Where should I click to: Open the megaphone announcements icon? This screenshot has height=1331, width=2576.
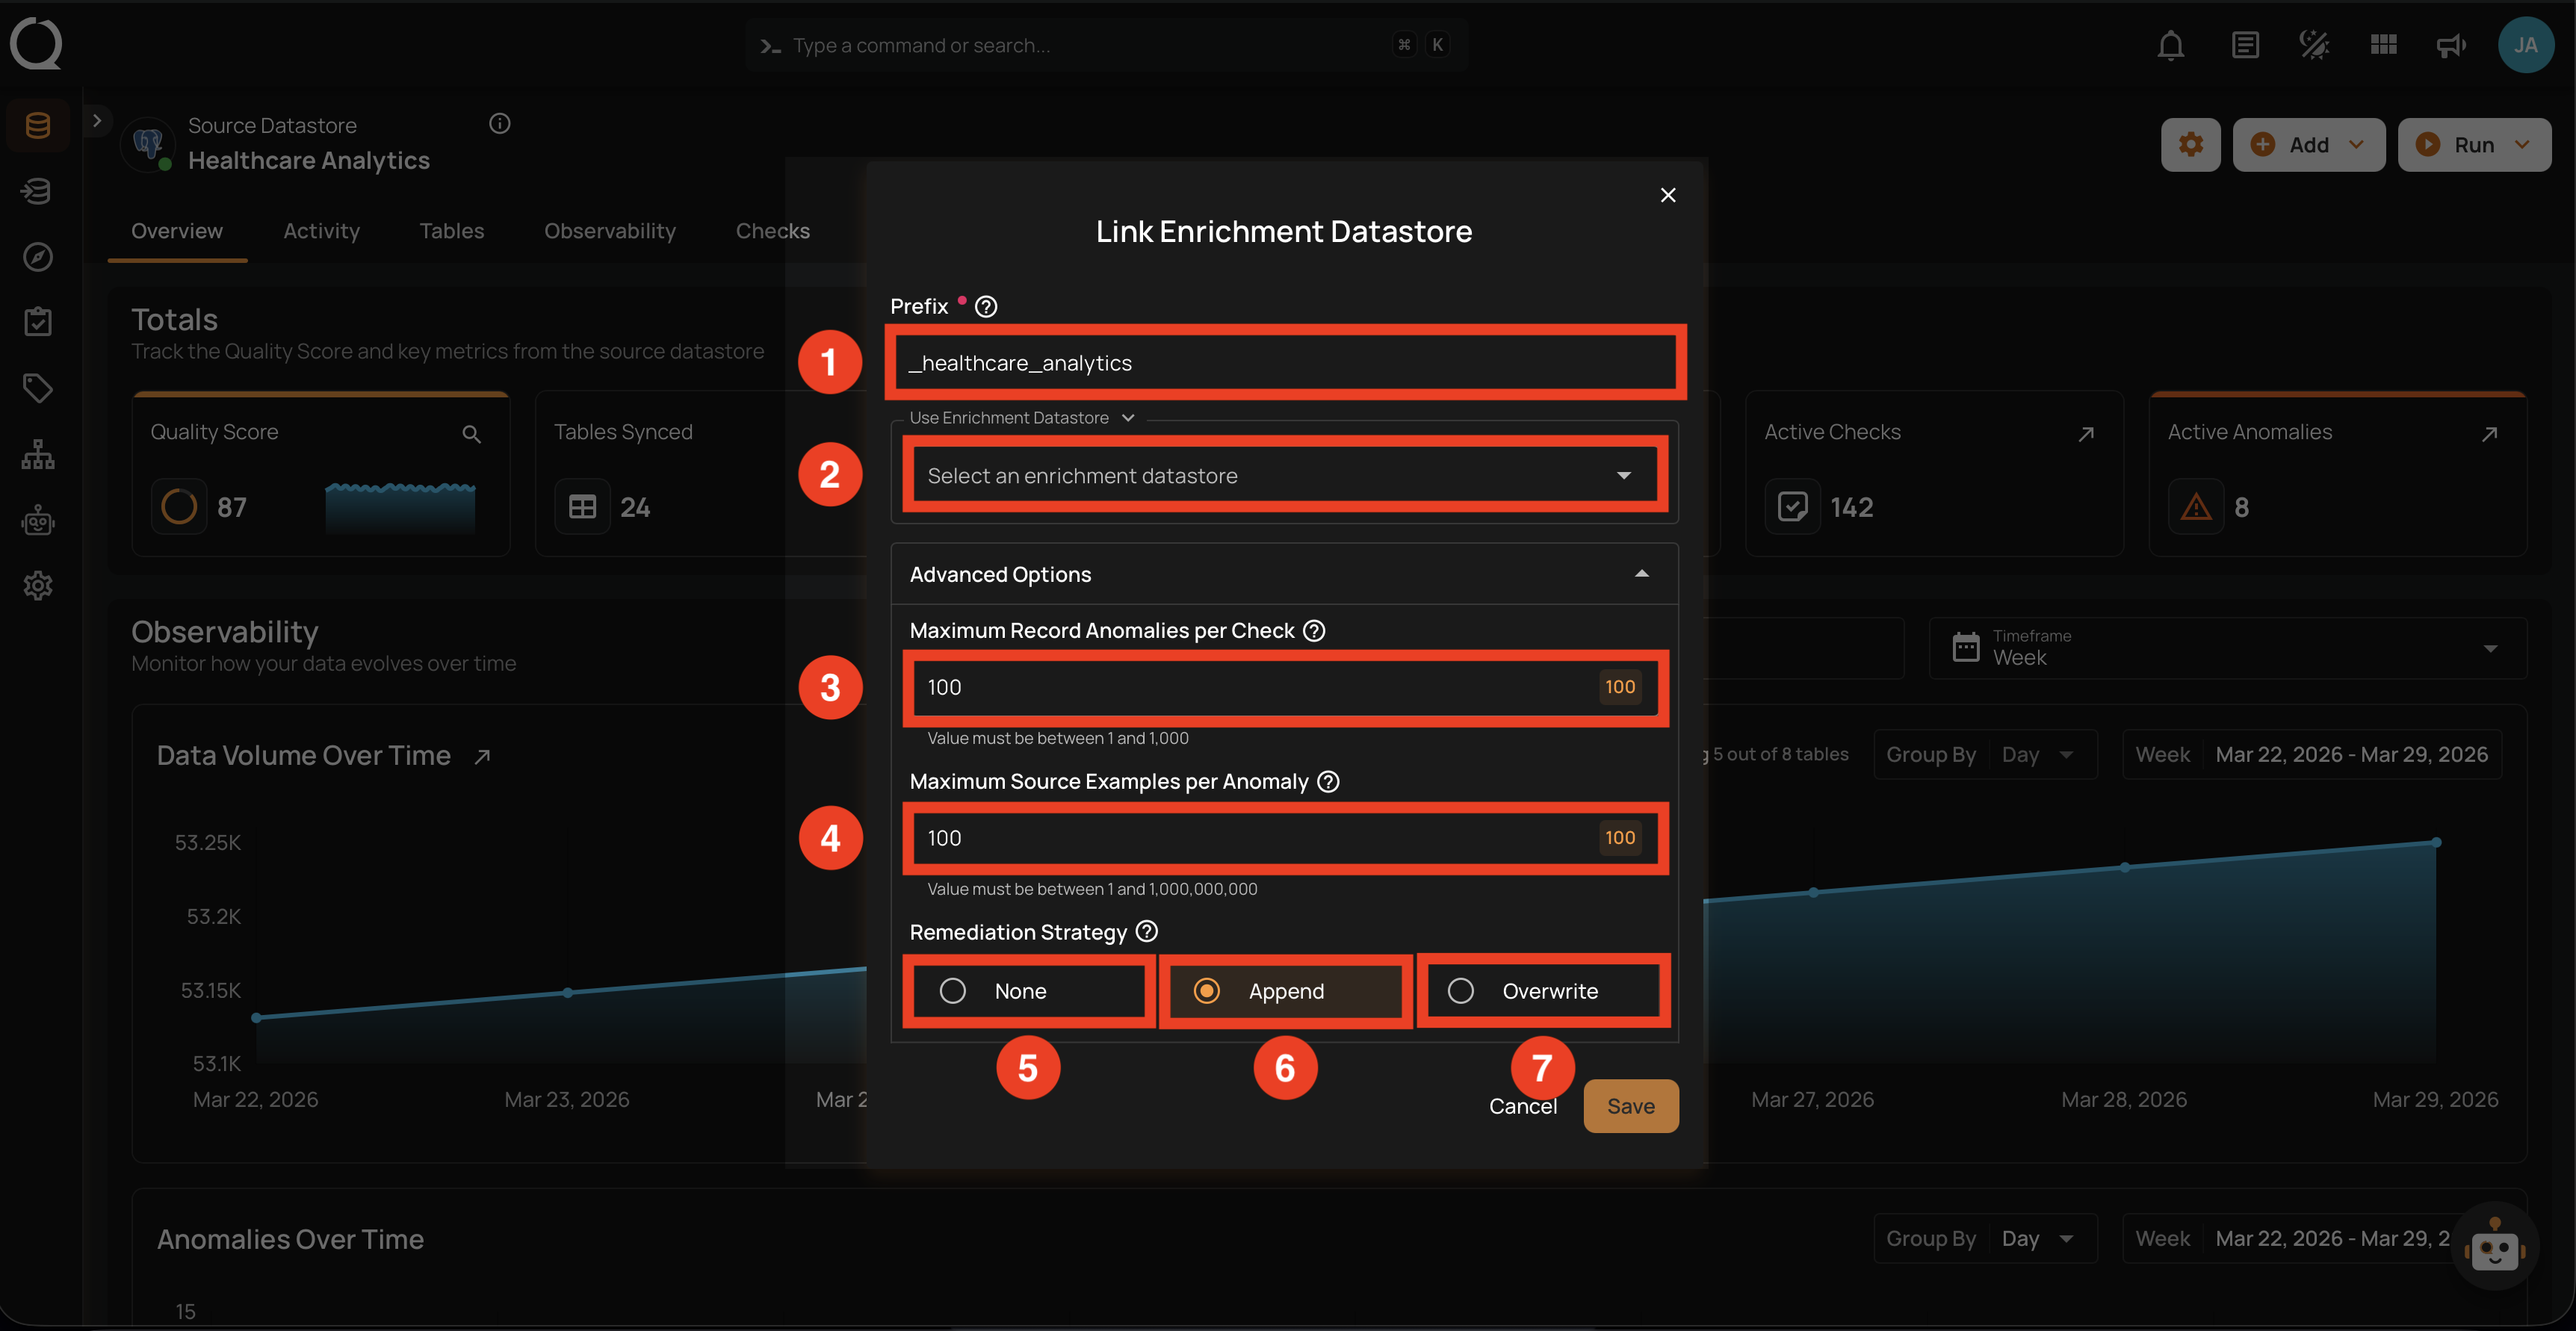click(2450, 45)
